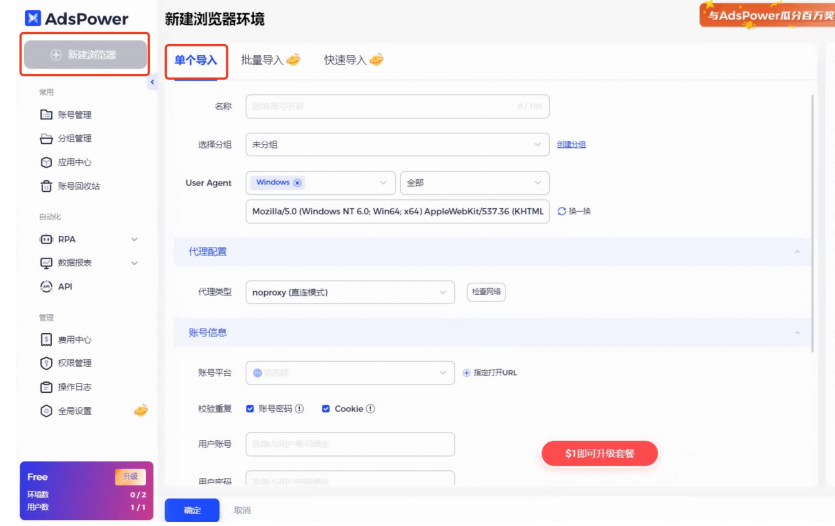Click the User Agent string field
Image resolution: width=835 pixels, height=526 pixels.
(397, 211)
